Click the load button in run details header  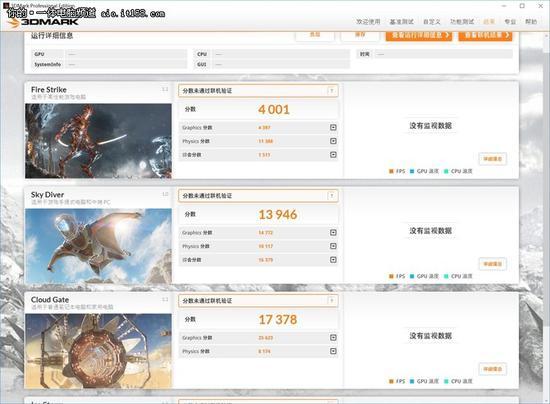tap(315, 35)
